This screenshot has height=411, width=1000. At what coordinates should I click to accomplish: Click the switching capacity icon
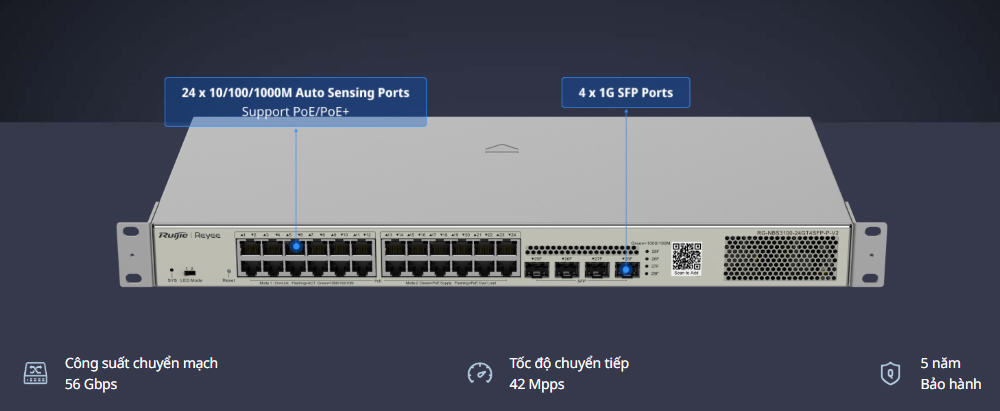pos(35,374)
